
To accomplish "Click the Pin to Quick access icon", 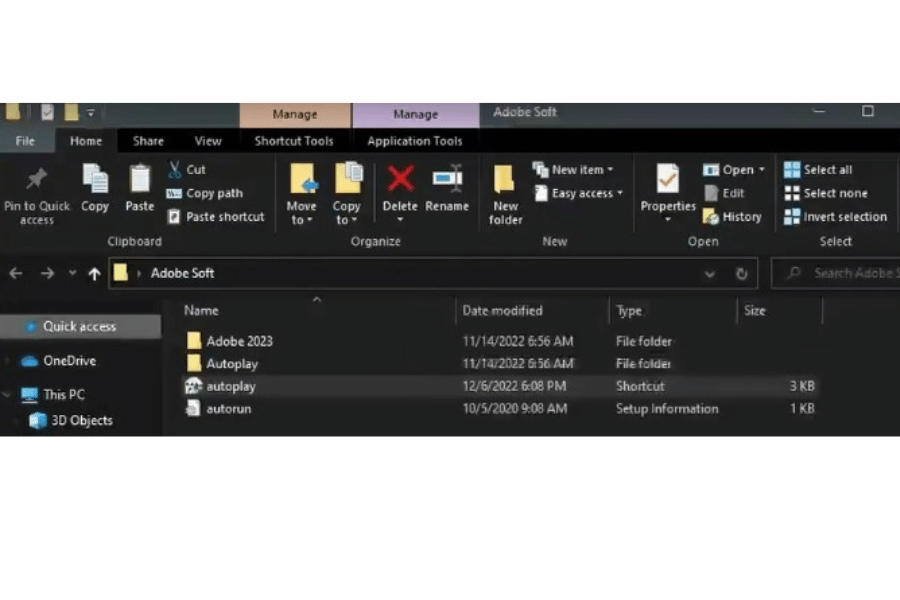I will pyautogui.click(x=37, y=181).
